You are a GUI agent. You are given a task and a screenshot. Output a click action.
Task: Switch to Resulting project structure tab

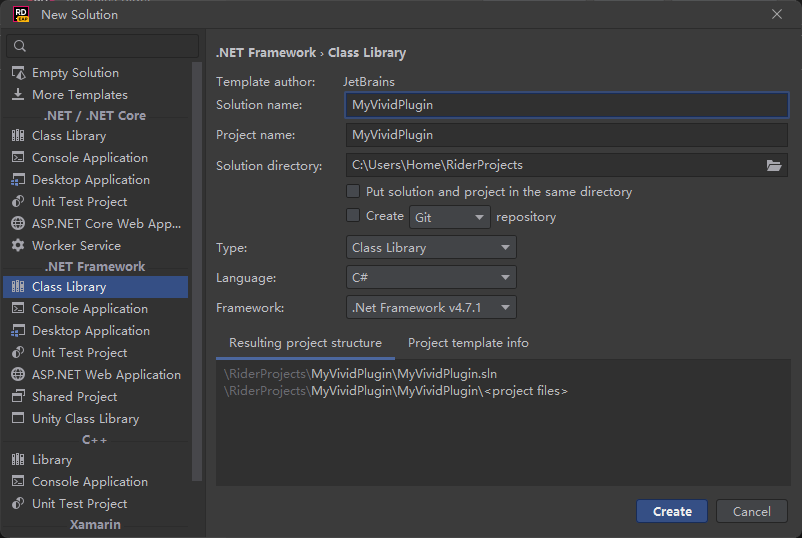(305, 343)
